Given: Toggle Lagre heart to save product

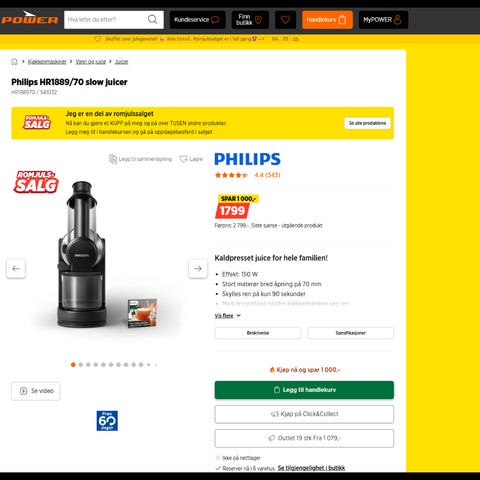Looking at the screenshot, I should 191,159.
